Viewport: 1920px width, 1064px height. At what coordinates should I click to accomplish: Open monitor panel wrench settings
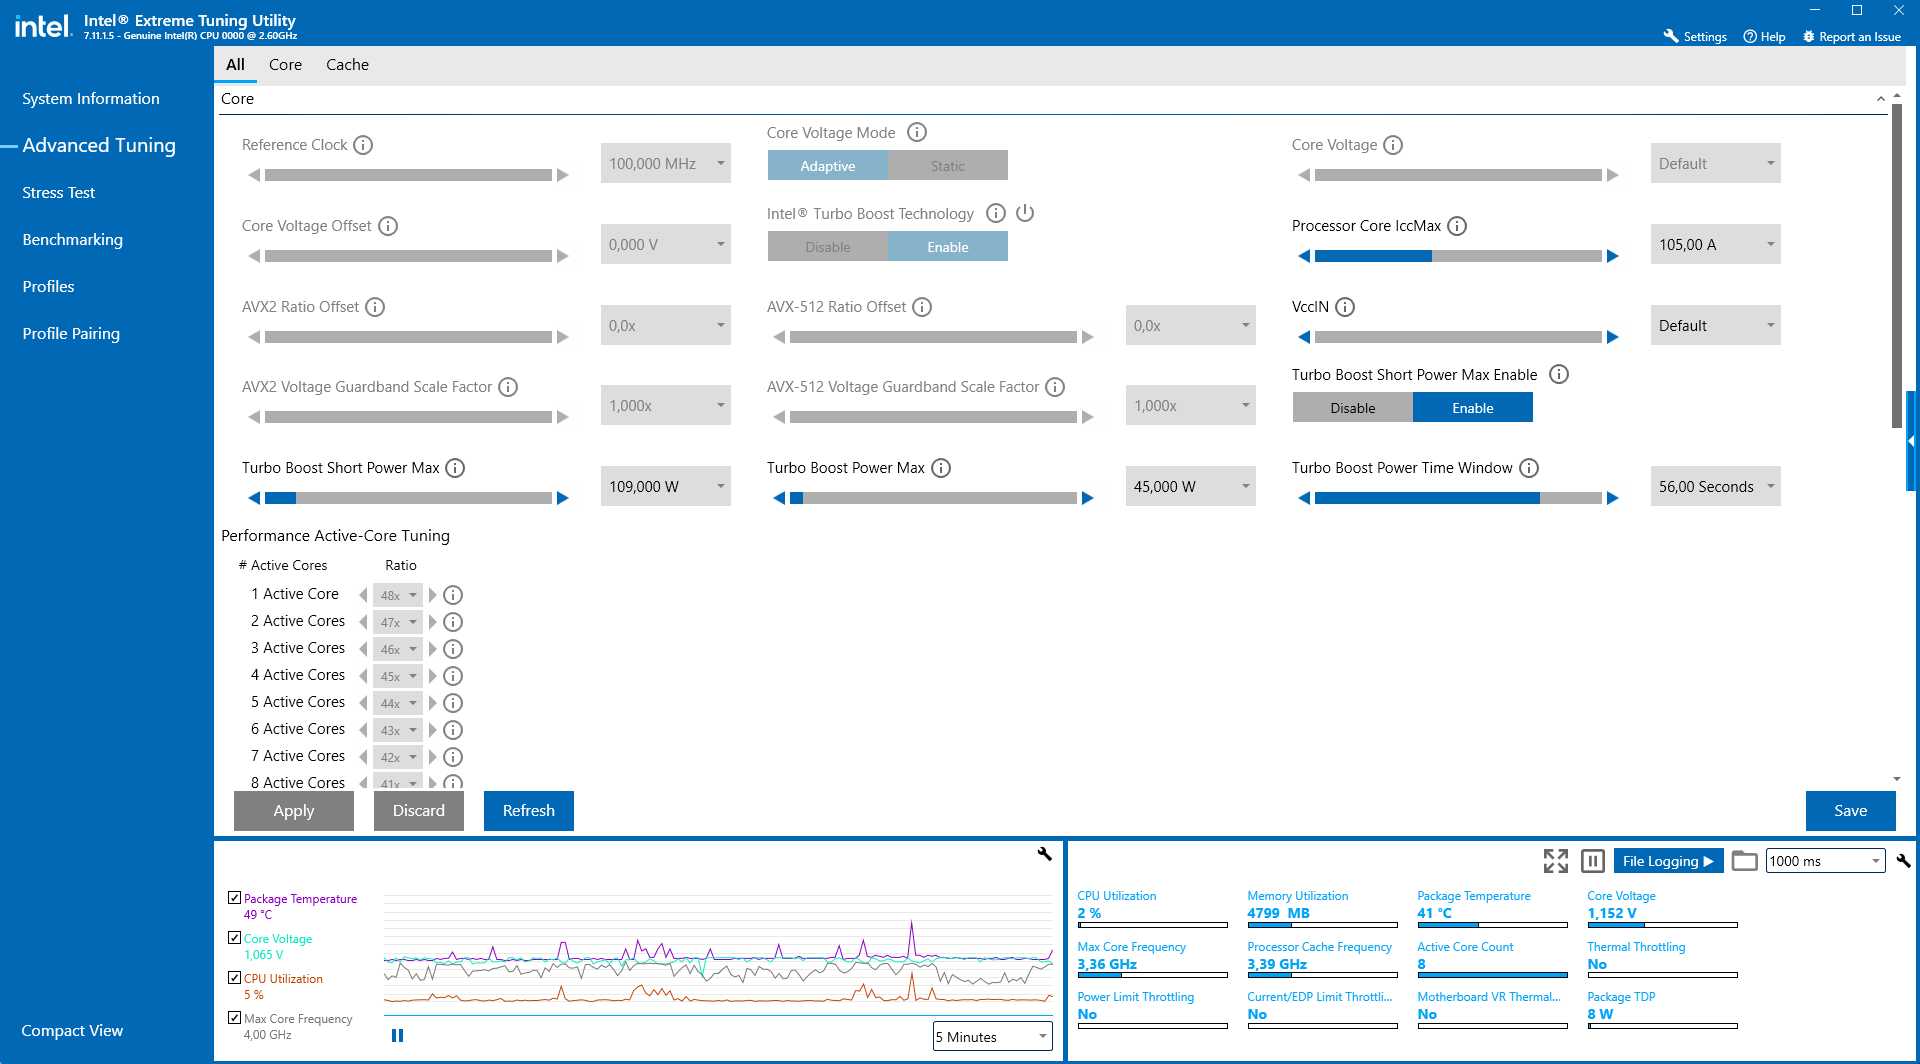1903,861
